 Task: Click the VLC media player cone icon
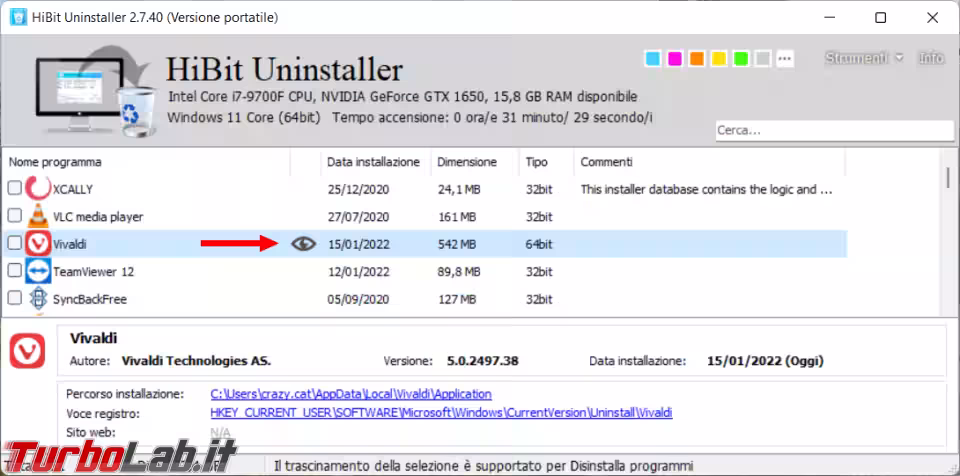pos(38,216)
